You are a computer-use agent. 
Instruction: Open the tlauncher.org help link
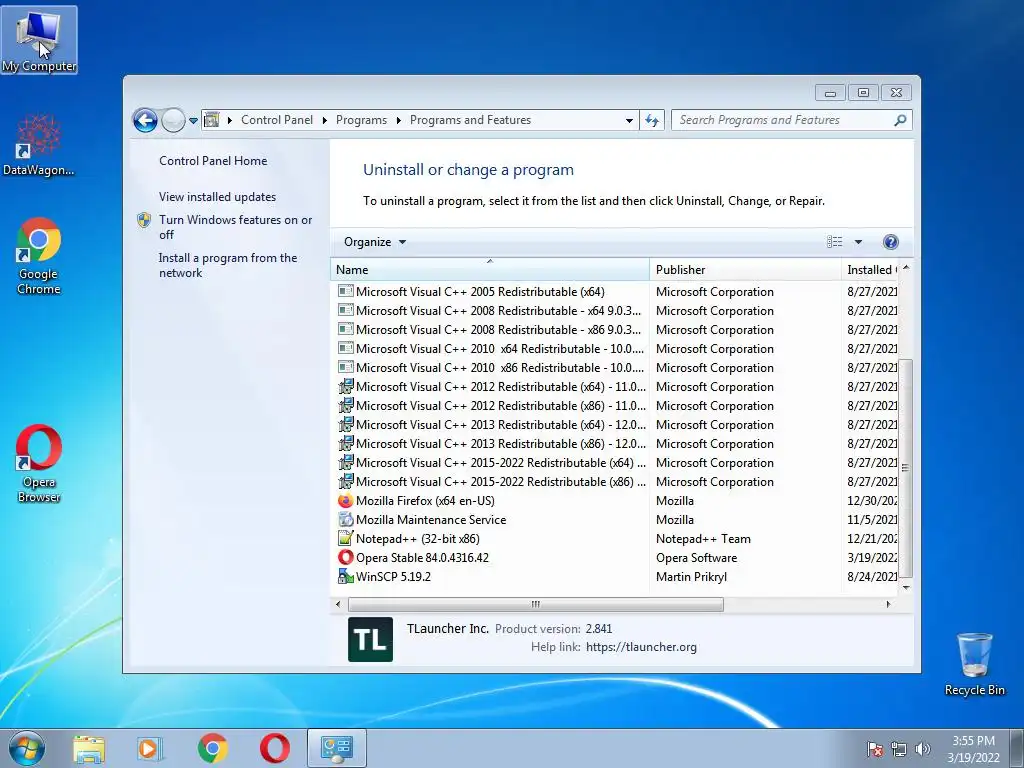(641, 647)
